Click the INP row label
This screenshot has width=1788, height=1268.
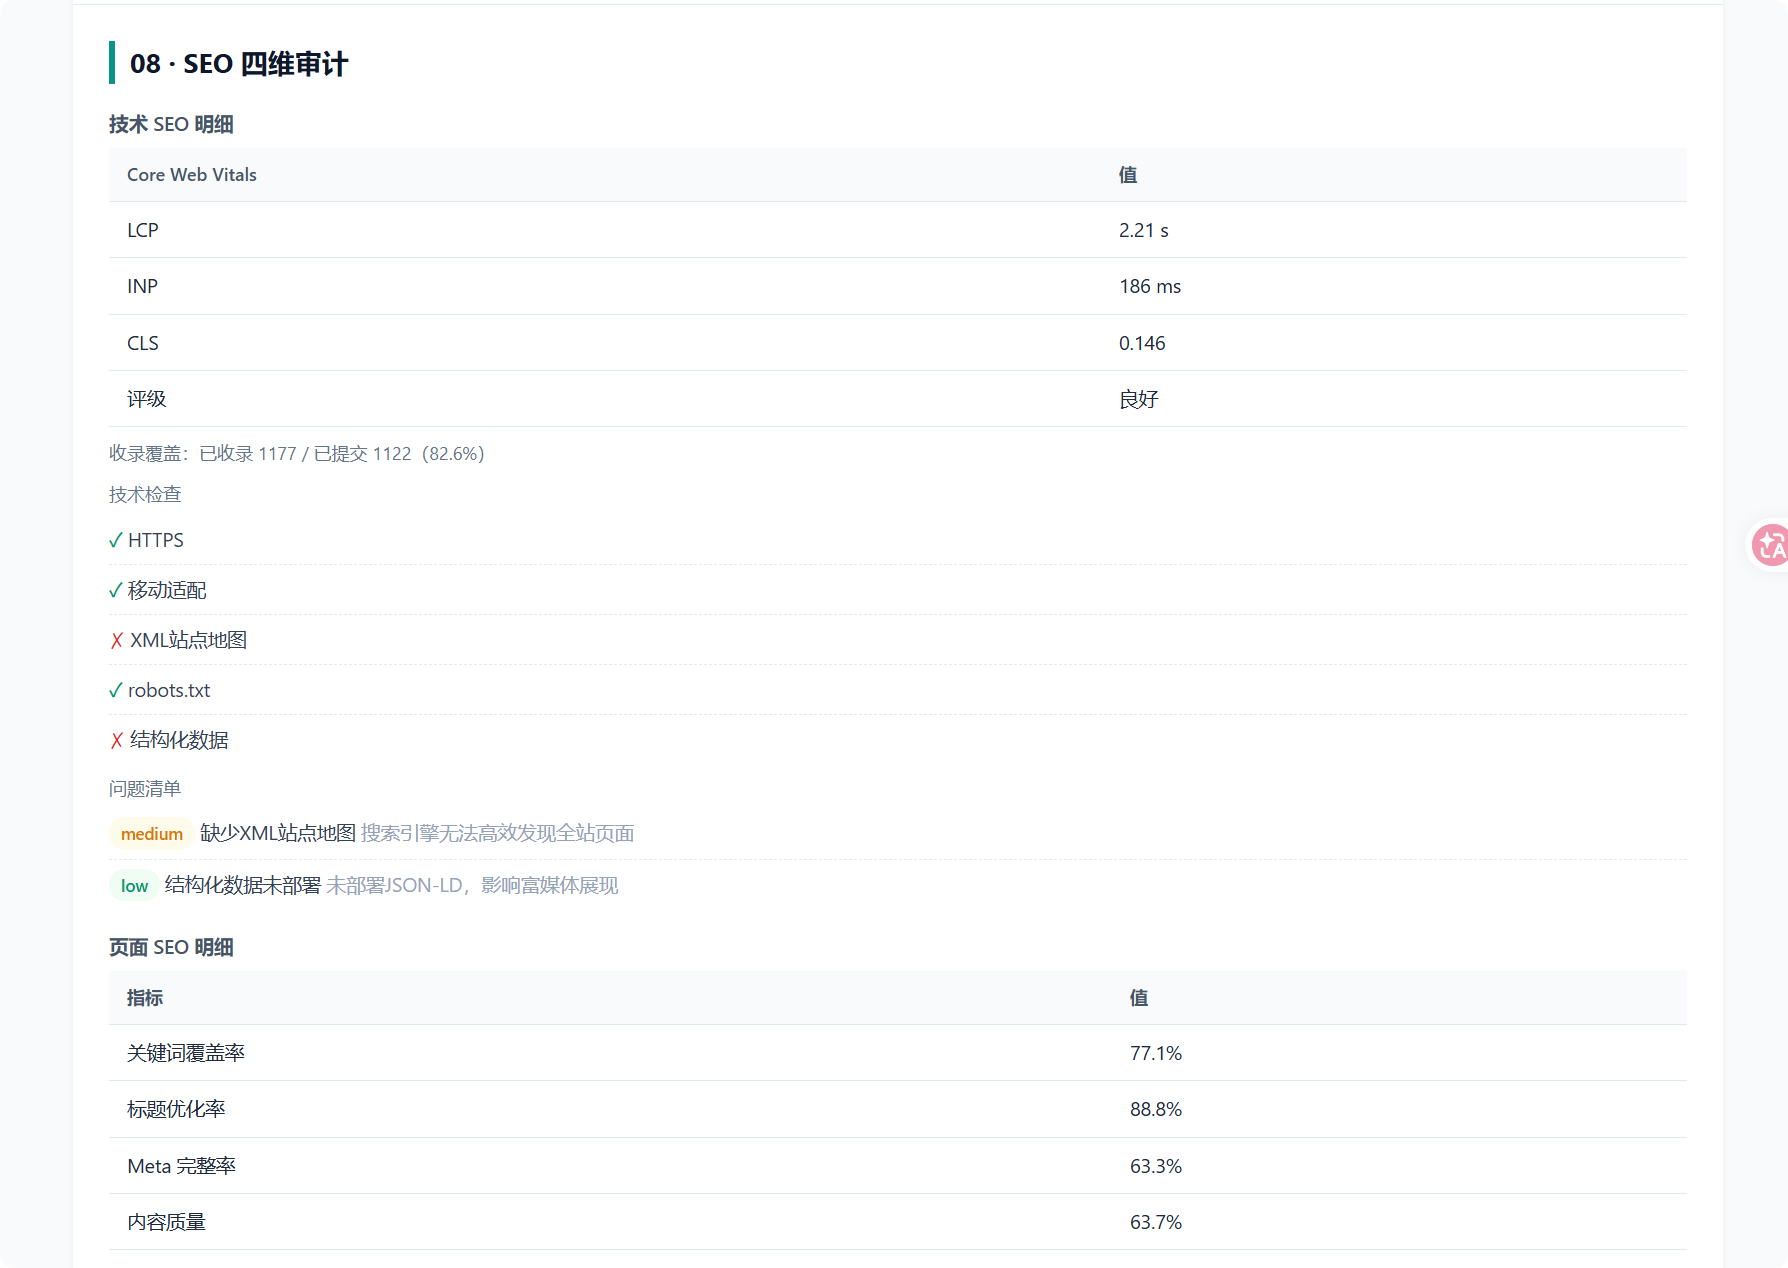[x=143, y=286]
